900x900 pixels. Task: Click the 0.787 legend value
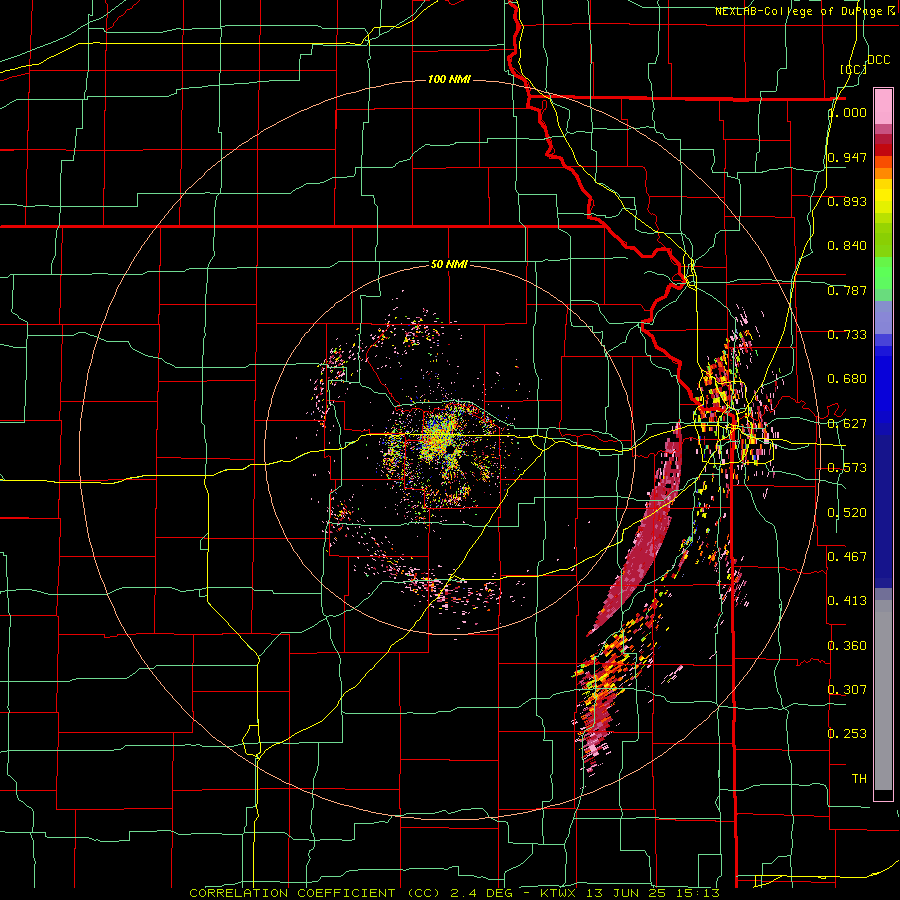pyautogui.click(x=847, y=290)
